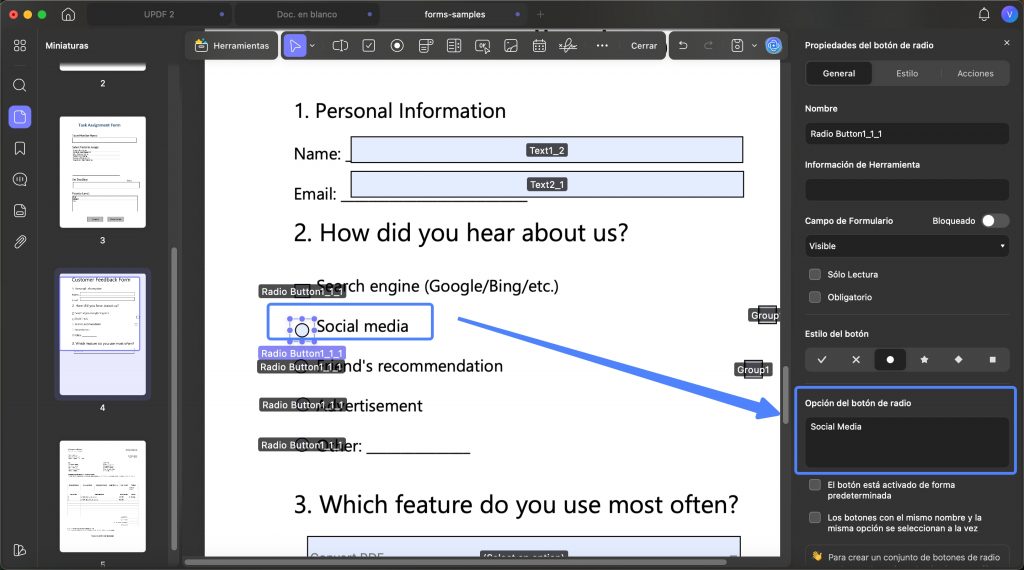Viewport: 1024px width, 570px height.
Task: Expand the arrow next to select tool
Action: [x=312, y=46]
